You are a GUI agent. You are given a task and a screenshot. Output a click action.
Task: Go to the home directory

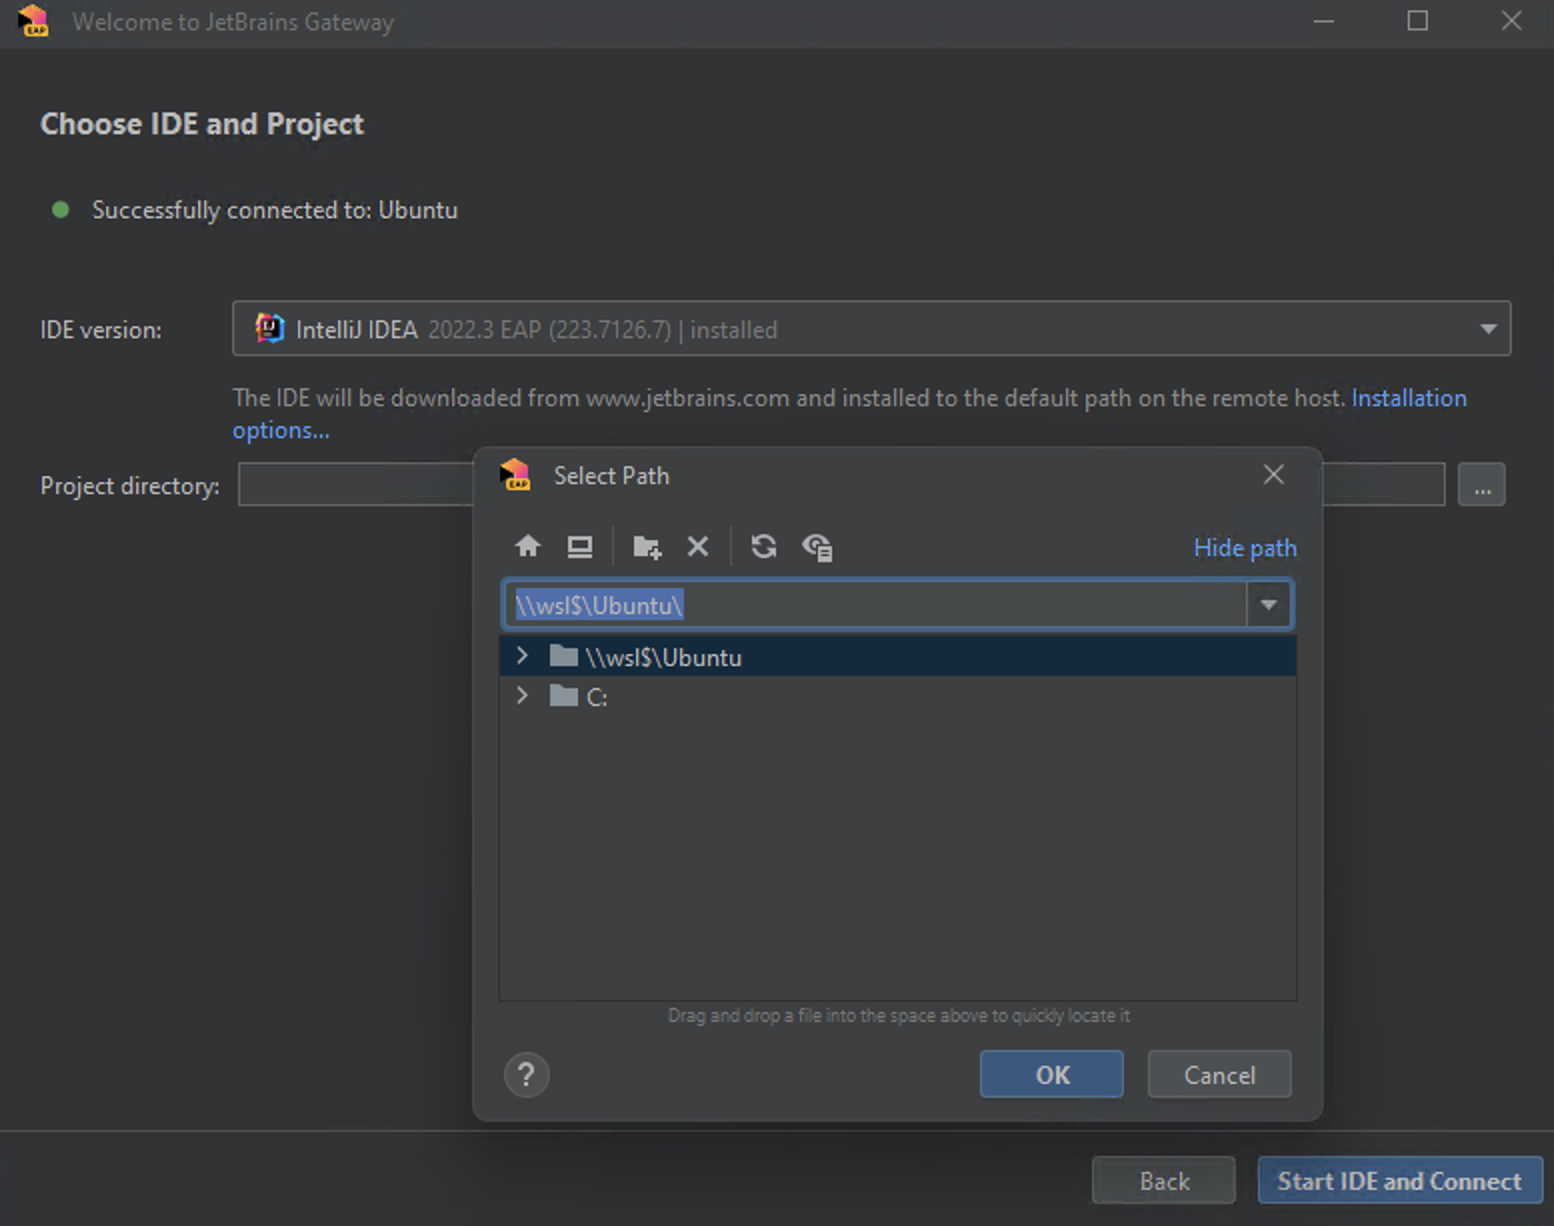click(x=528, y=546)
